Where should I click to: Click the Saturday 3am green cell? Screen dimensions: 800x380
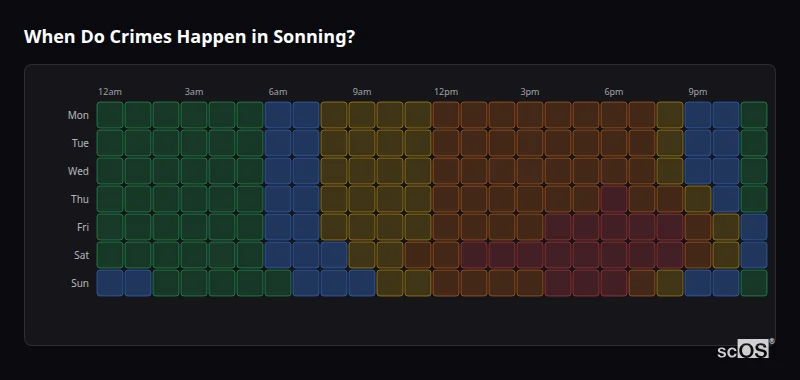(194, 255)
